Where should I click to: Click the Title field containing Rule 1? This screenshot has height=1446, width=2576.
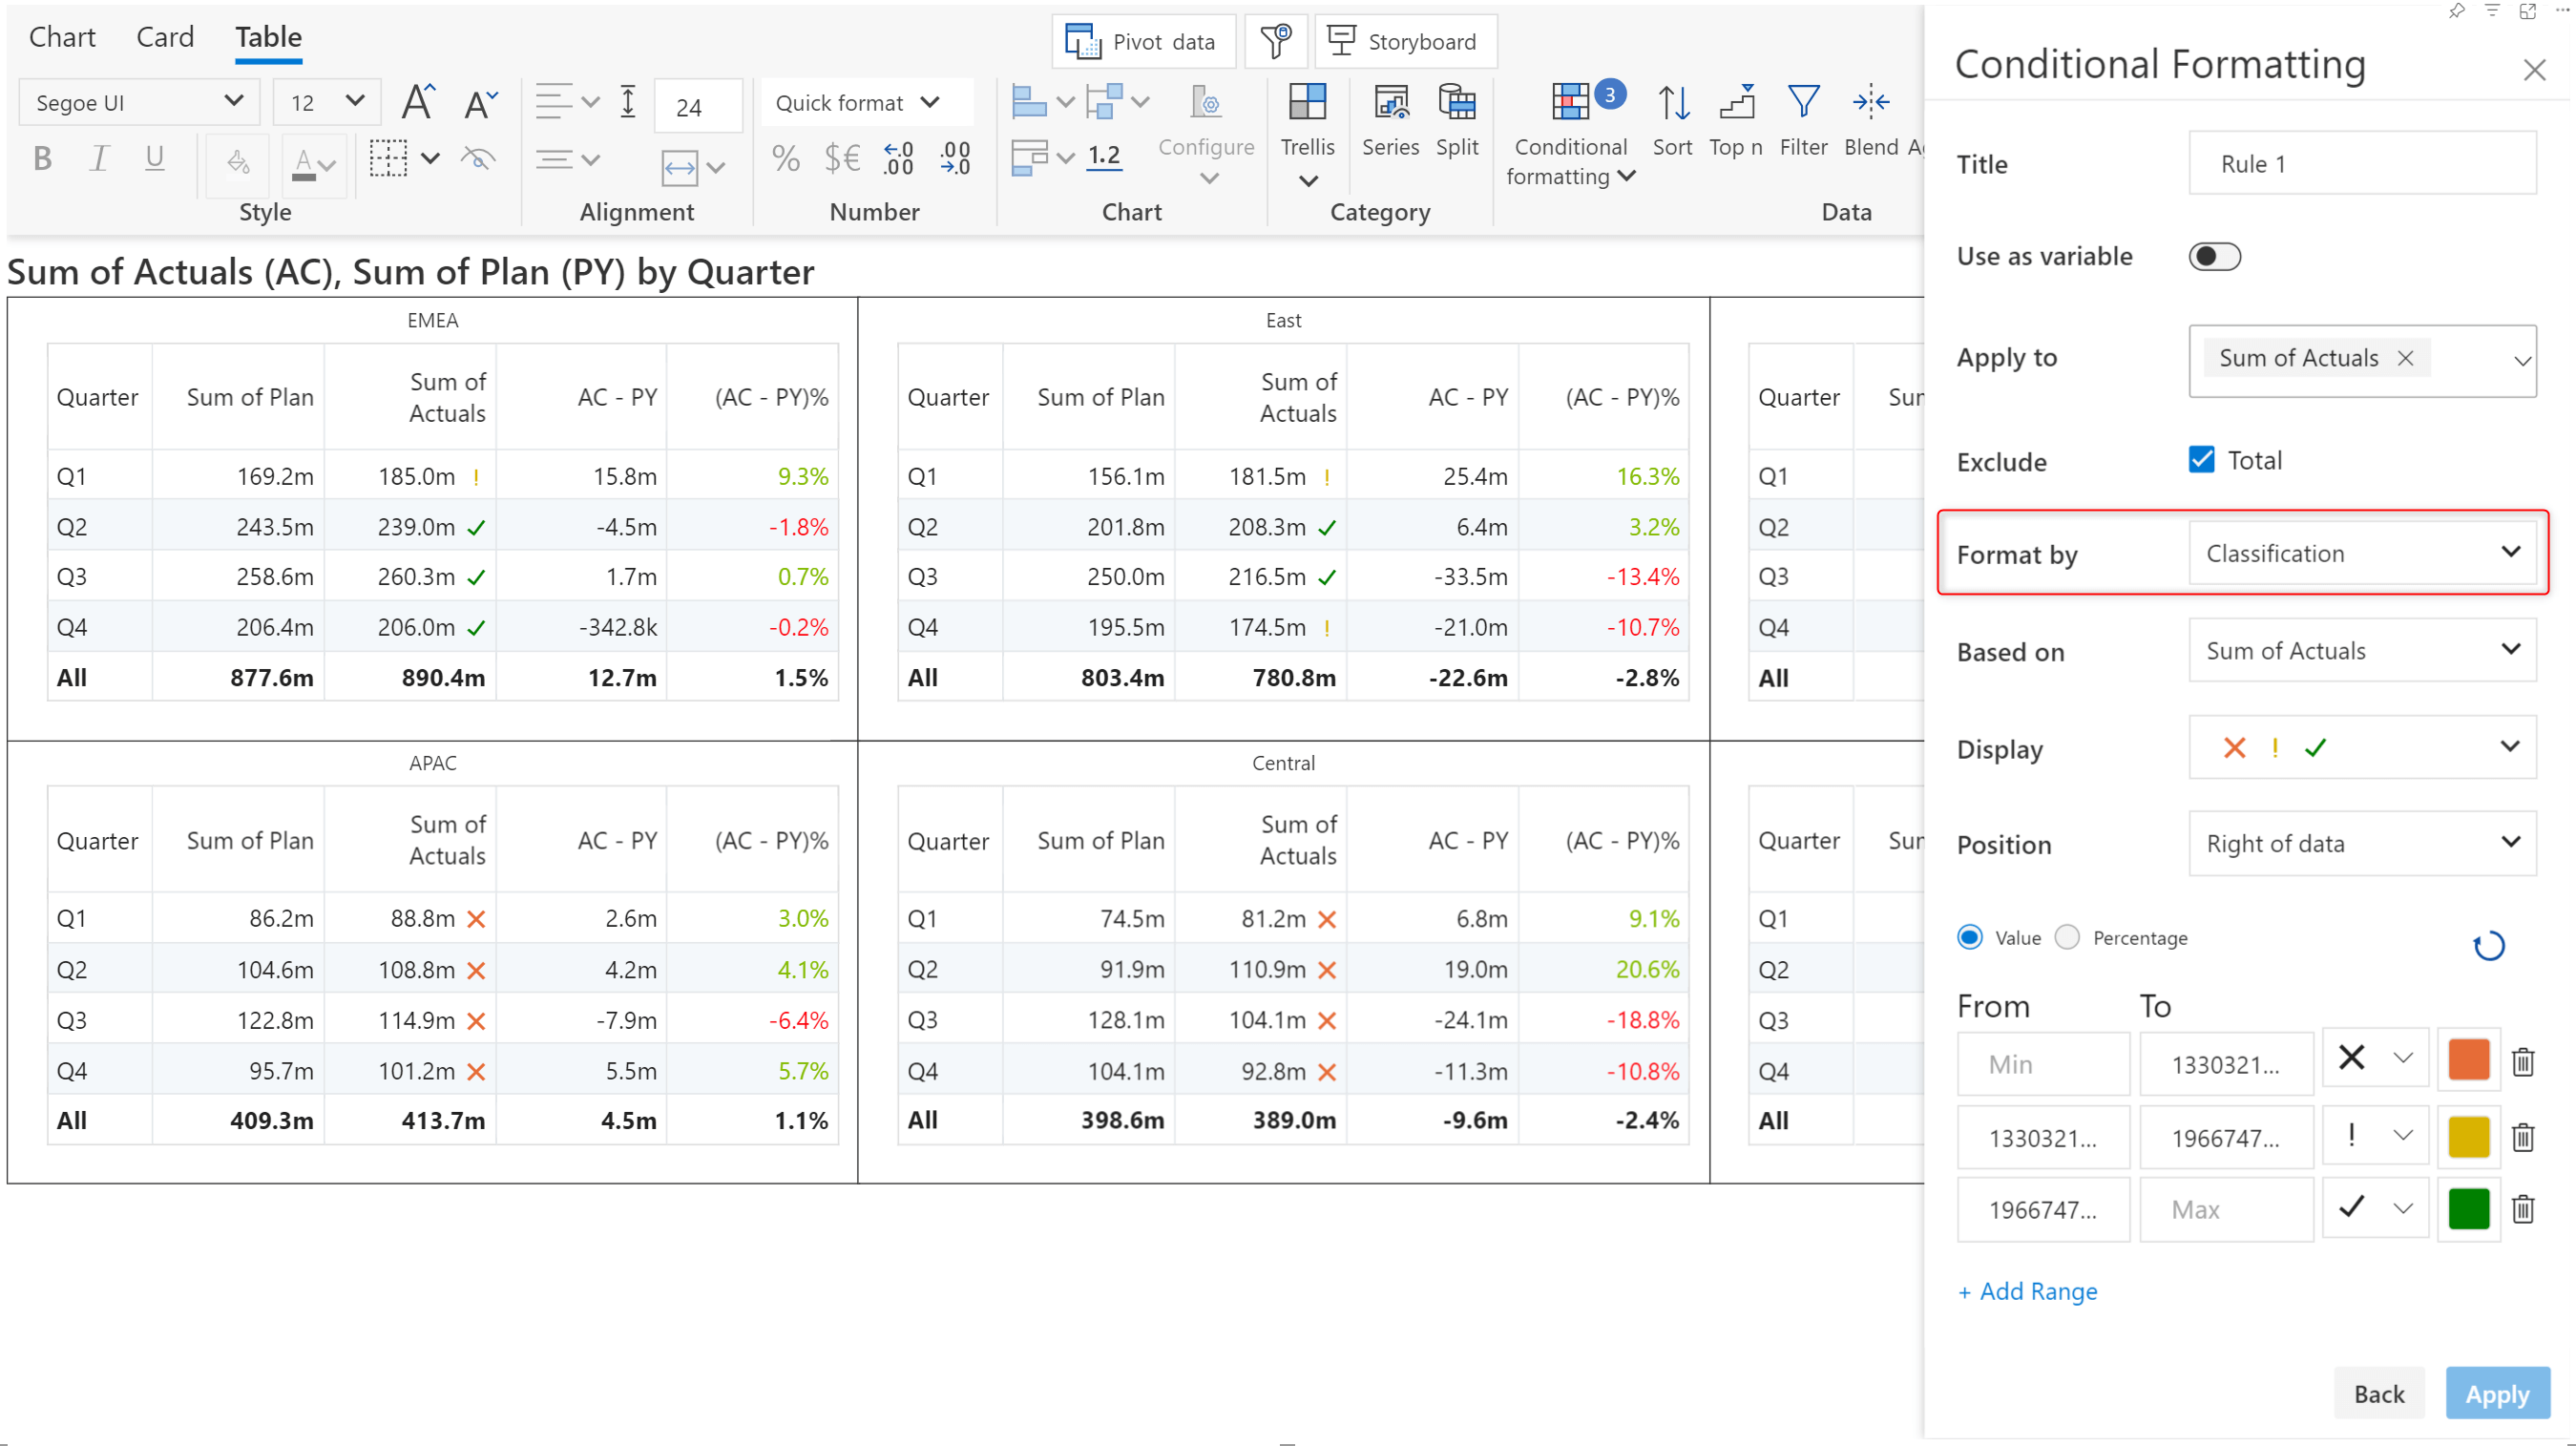coord(2362,163)
